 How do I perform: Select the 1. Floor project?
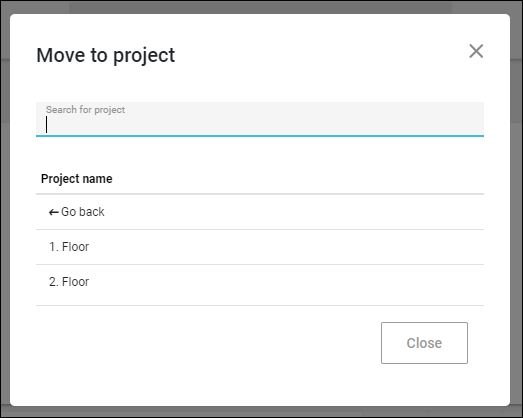coord(260,247)
